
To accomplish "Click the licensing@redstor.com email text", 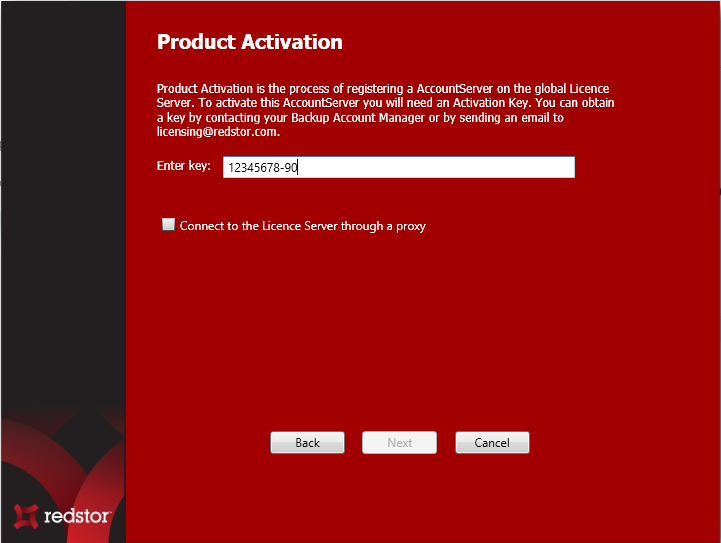I will click(218, 132).
